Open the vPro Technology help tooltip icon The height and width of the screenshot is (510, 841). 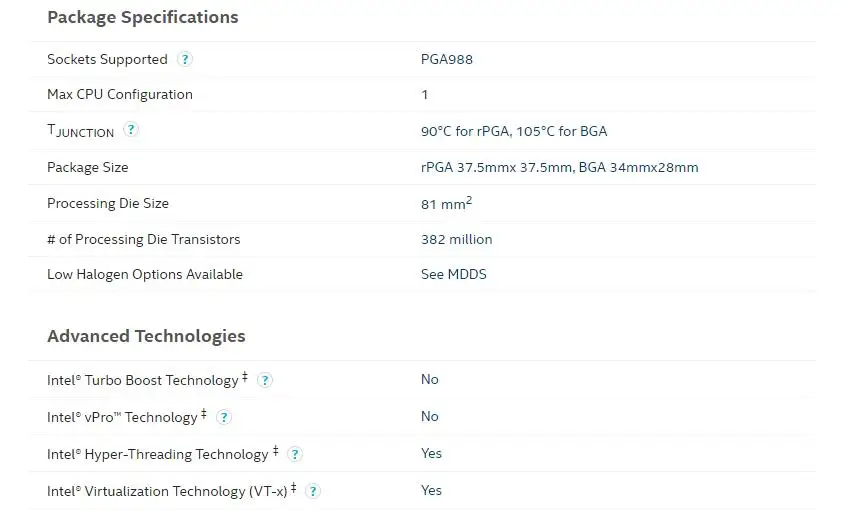[224, 417]
